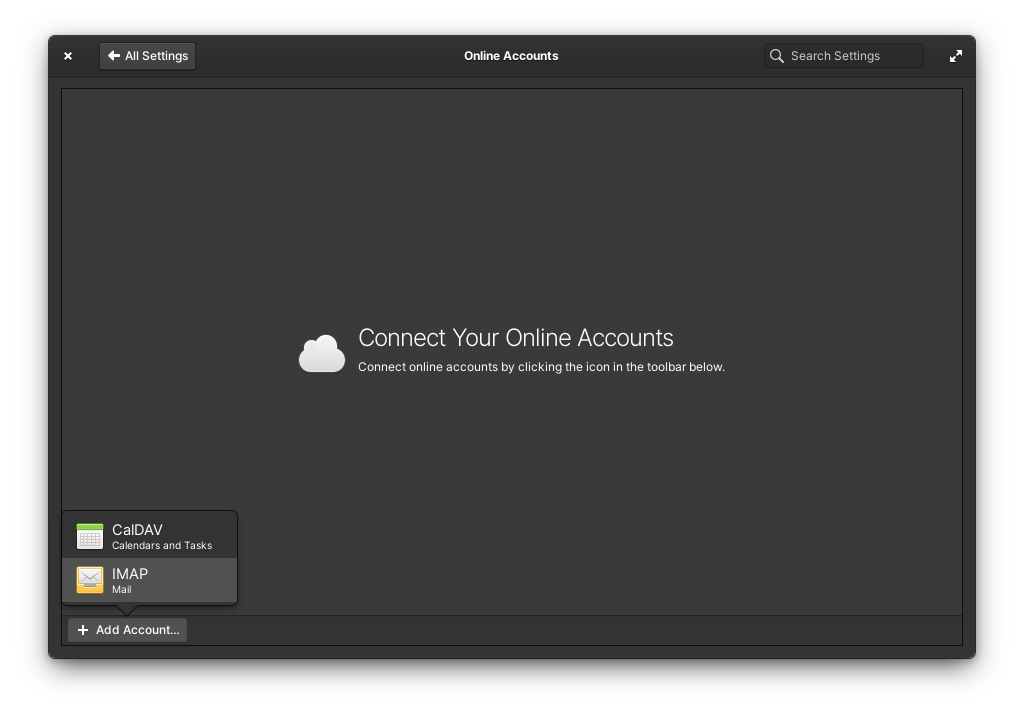The height and width of the screenshot is (720, 1024).
Task: Return to All Settings
Action: (147, 56)
